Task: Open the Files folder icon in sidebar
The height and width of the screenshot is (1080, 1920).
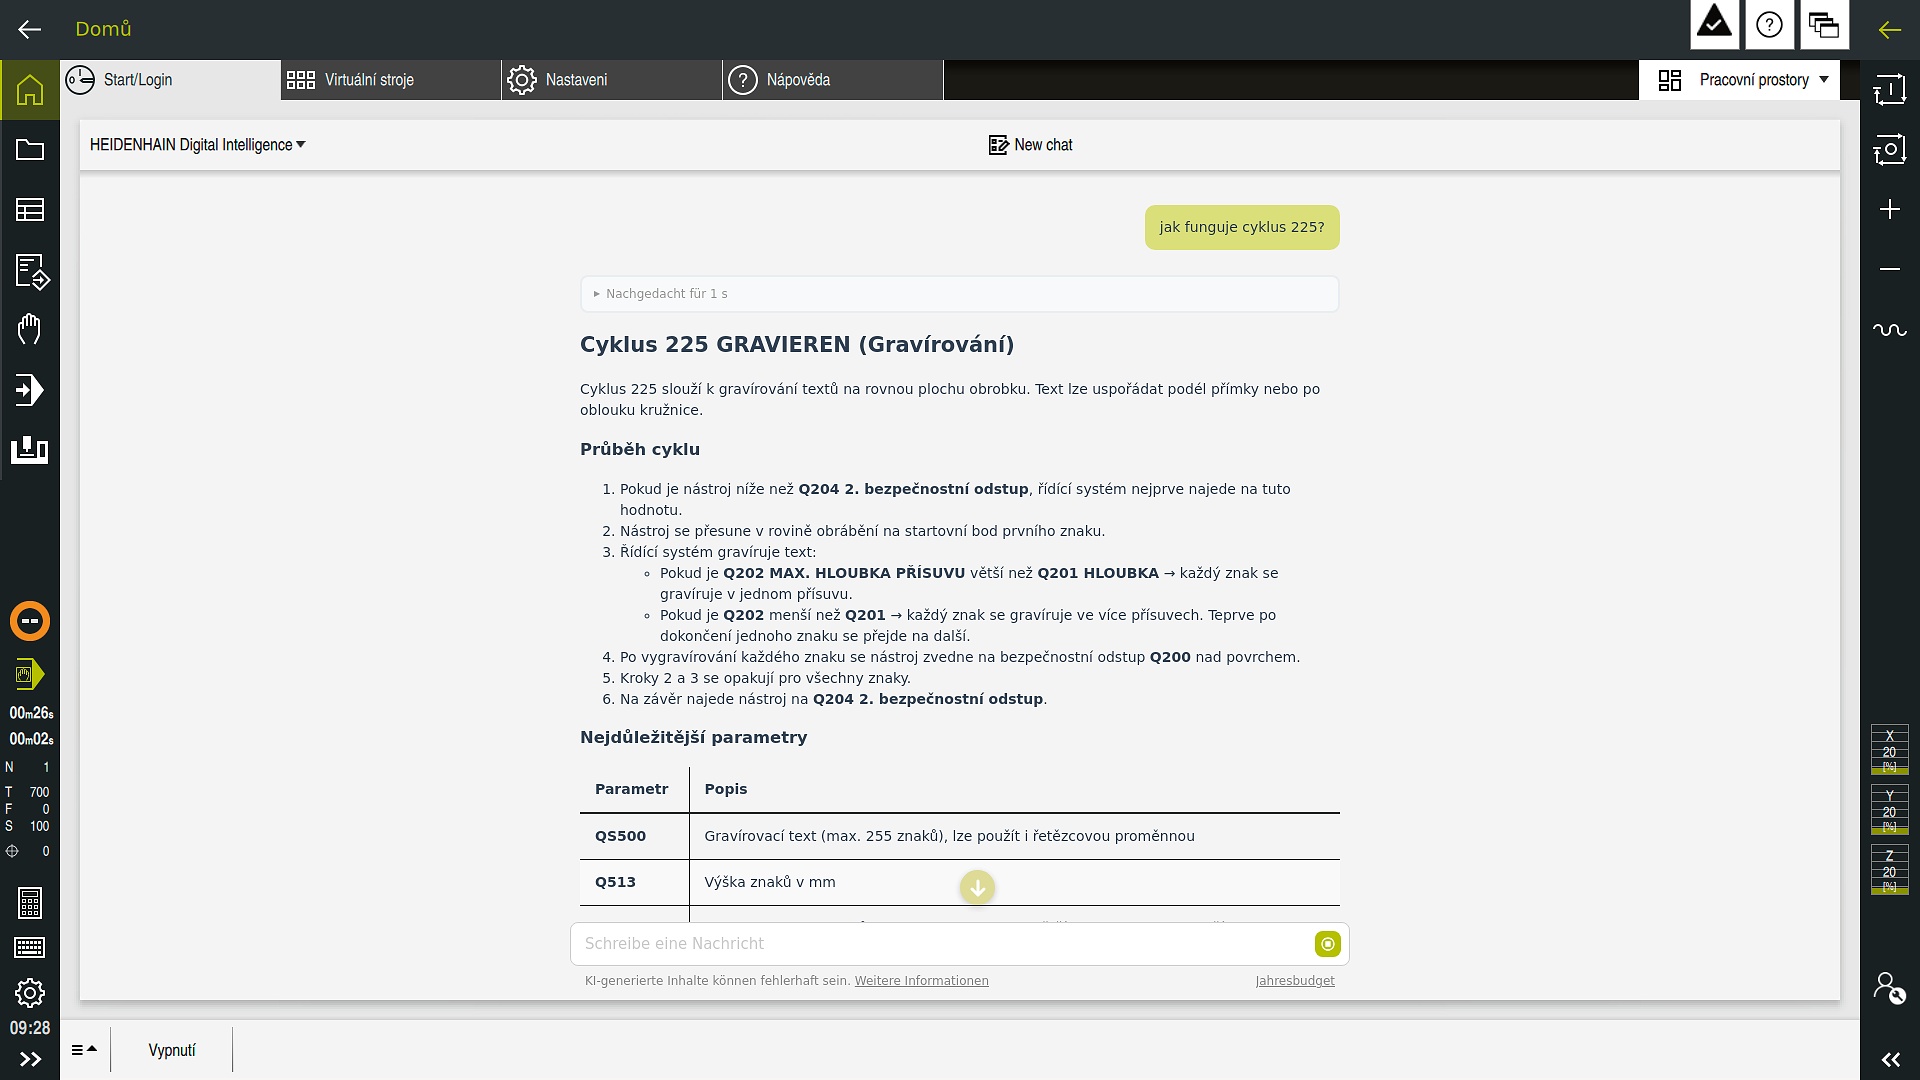Action: 30,150
